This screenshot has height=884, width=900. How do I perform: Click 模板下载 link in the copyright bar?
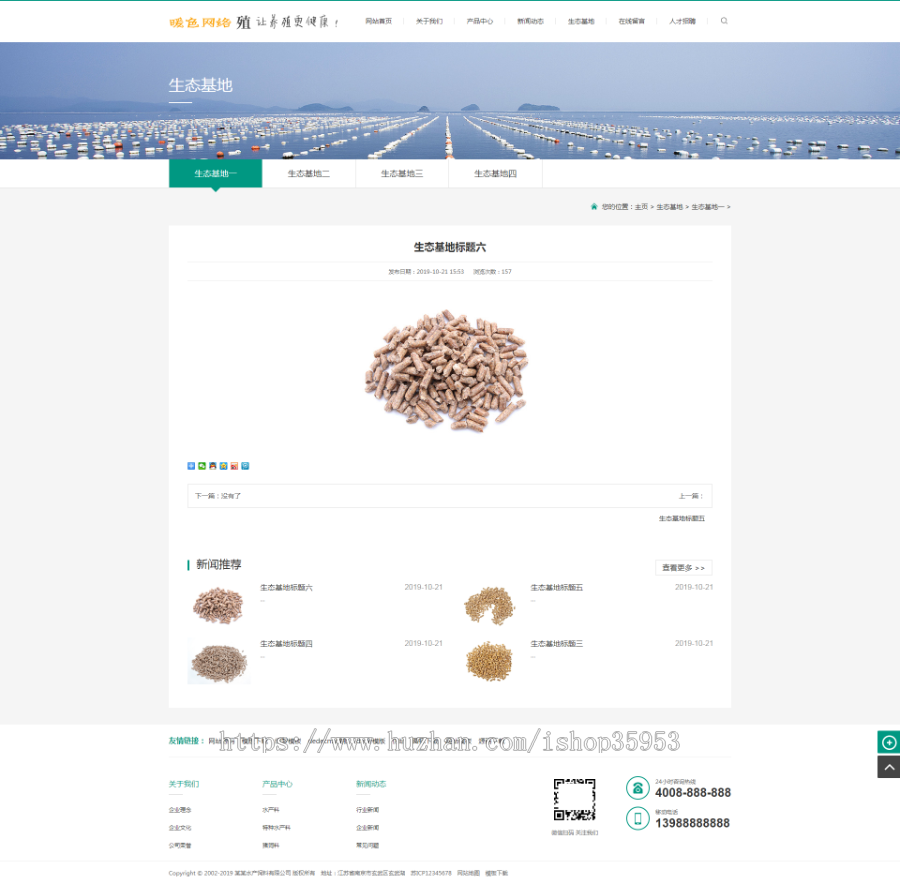[x=496, y=873]
